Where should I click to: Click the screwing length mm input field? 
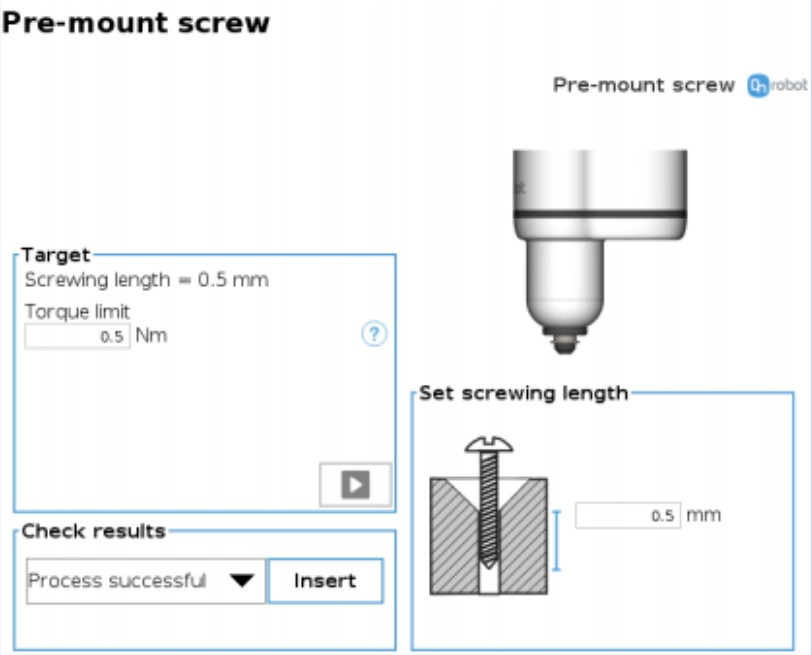tap(628, 516)
